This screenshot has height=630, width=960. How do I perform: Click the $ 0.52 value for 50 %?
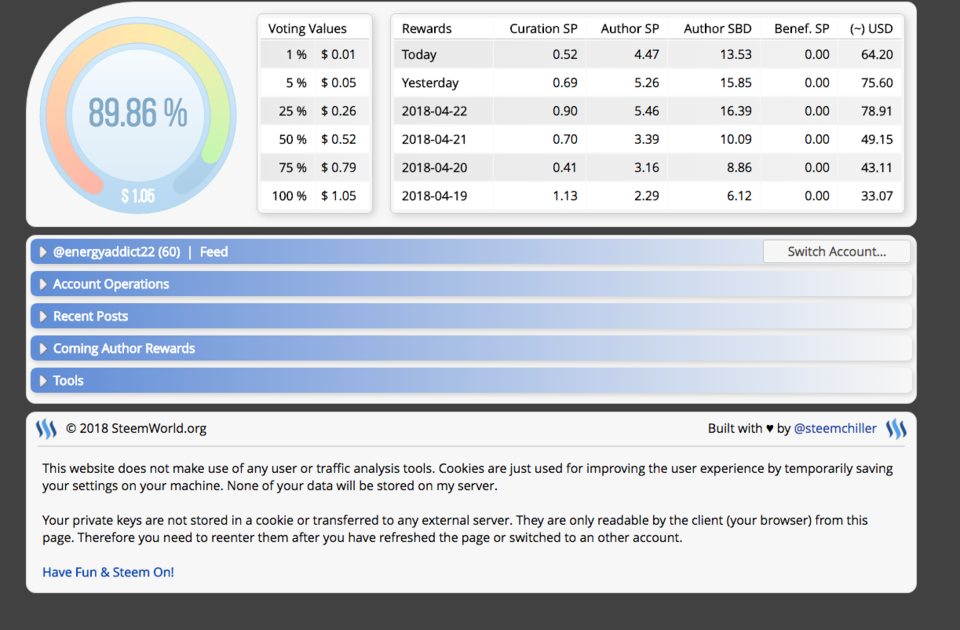(x=339, y=139)
